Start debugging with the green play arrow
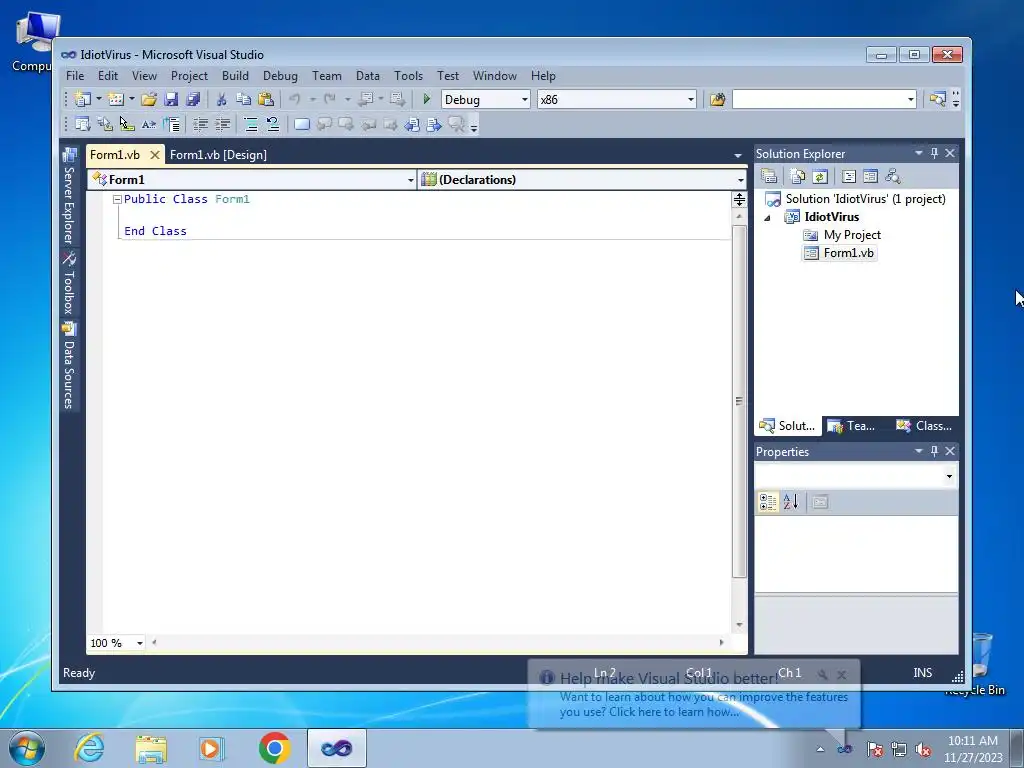1024x768 pixels. (426, 99)
